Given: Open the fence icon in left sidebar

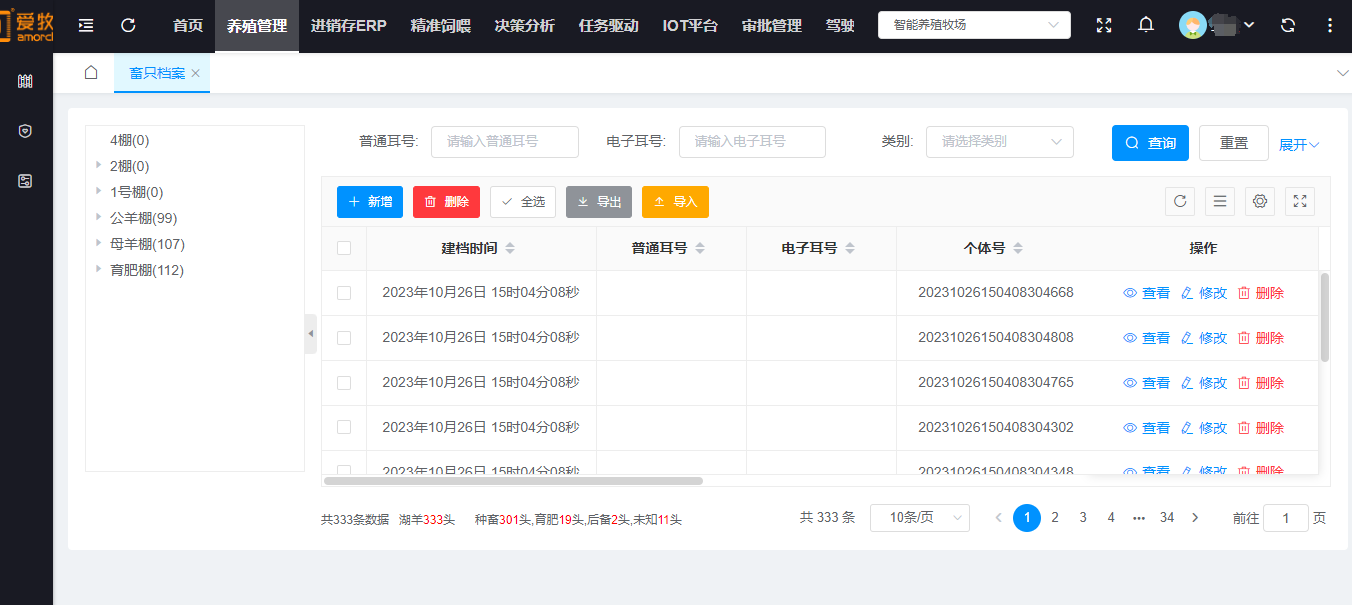Looking at the screenshot, I should pyautogui.click(x=26, y=81).
